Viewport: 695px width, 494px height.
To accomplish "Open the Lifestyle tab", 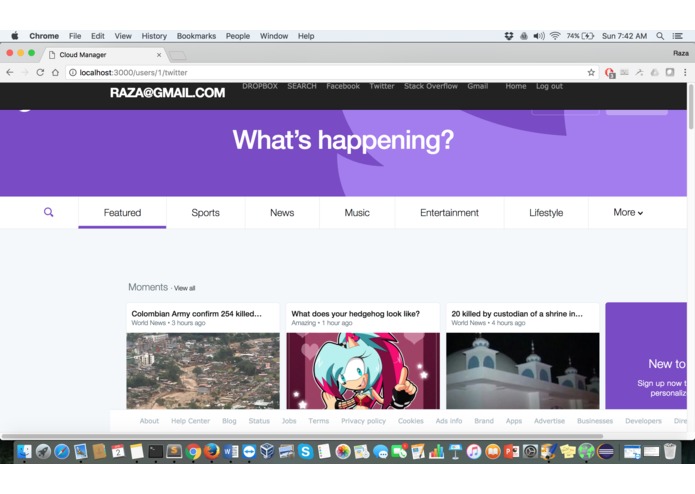I will click(546, 213).
